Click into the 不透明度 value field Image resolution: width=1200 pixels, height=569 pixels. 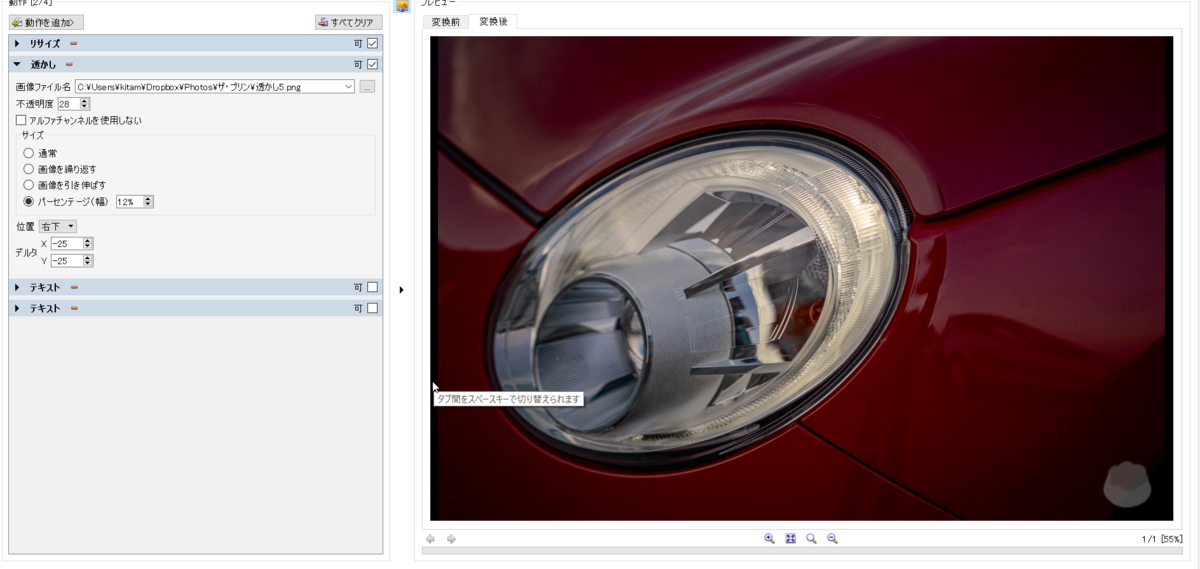click(68, 103)
